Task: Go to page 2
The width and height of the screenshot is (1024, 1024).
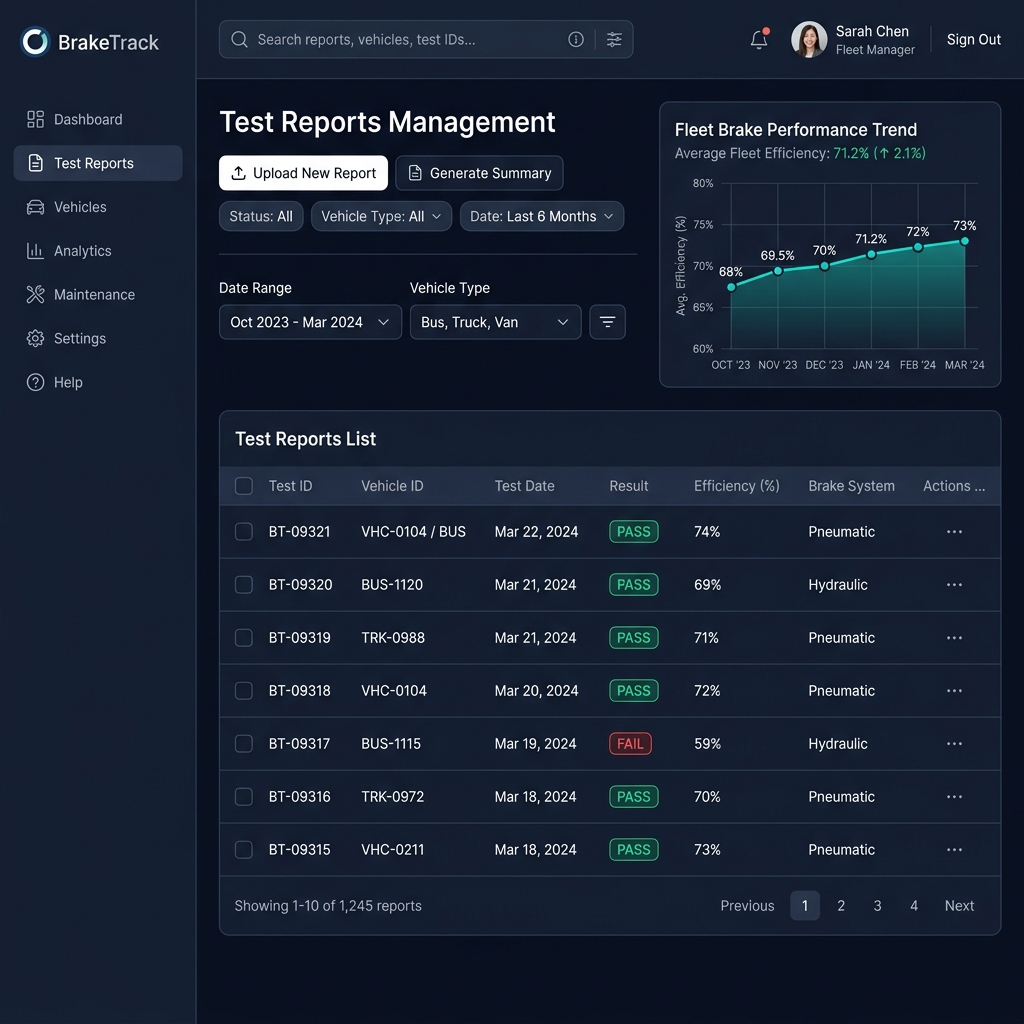Action: click(x=841, y=906)
